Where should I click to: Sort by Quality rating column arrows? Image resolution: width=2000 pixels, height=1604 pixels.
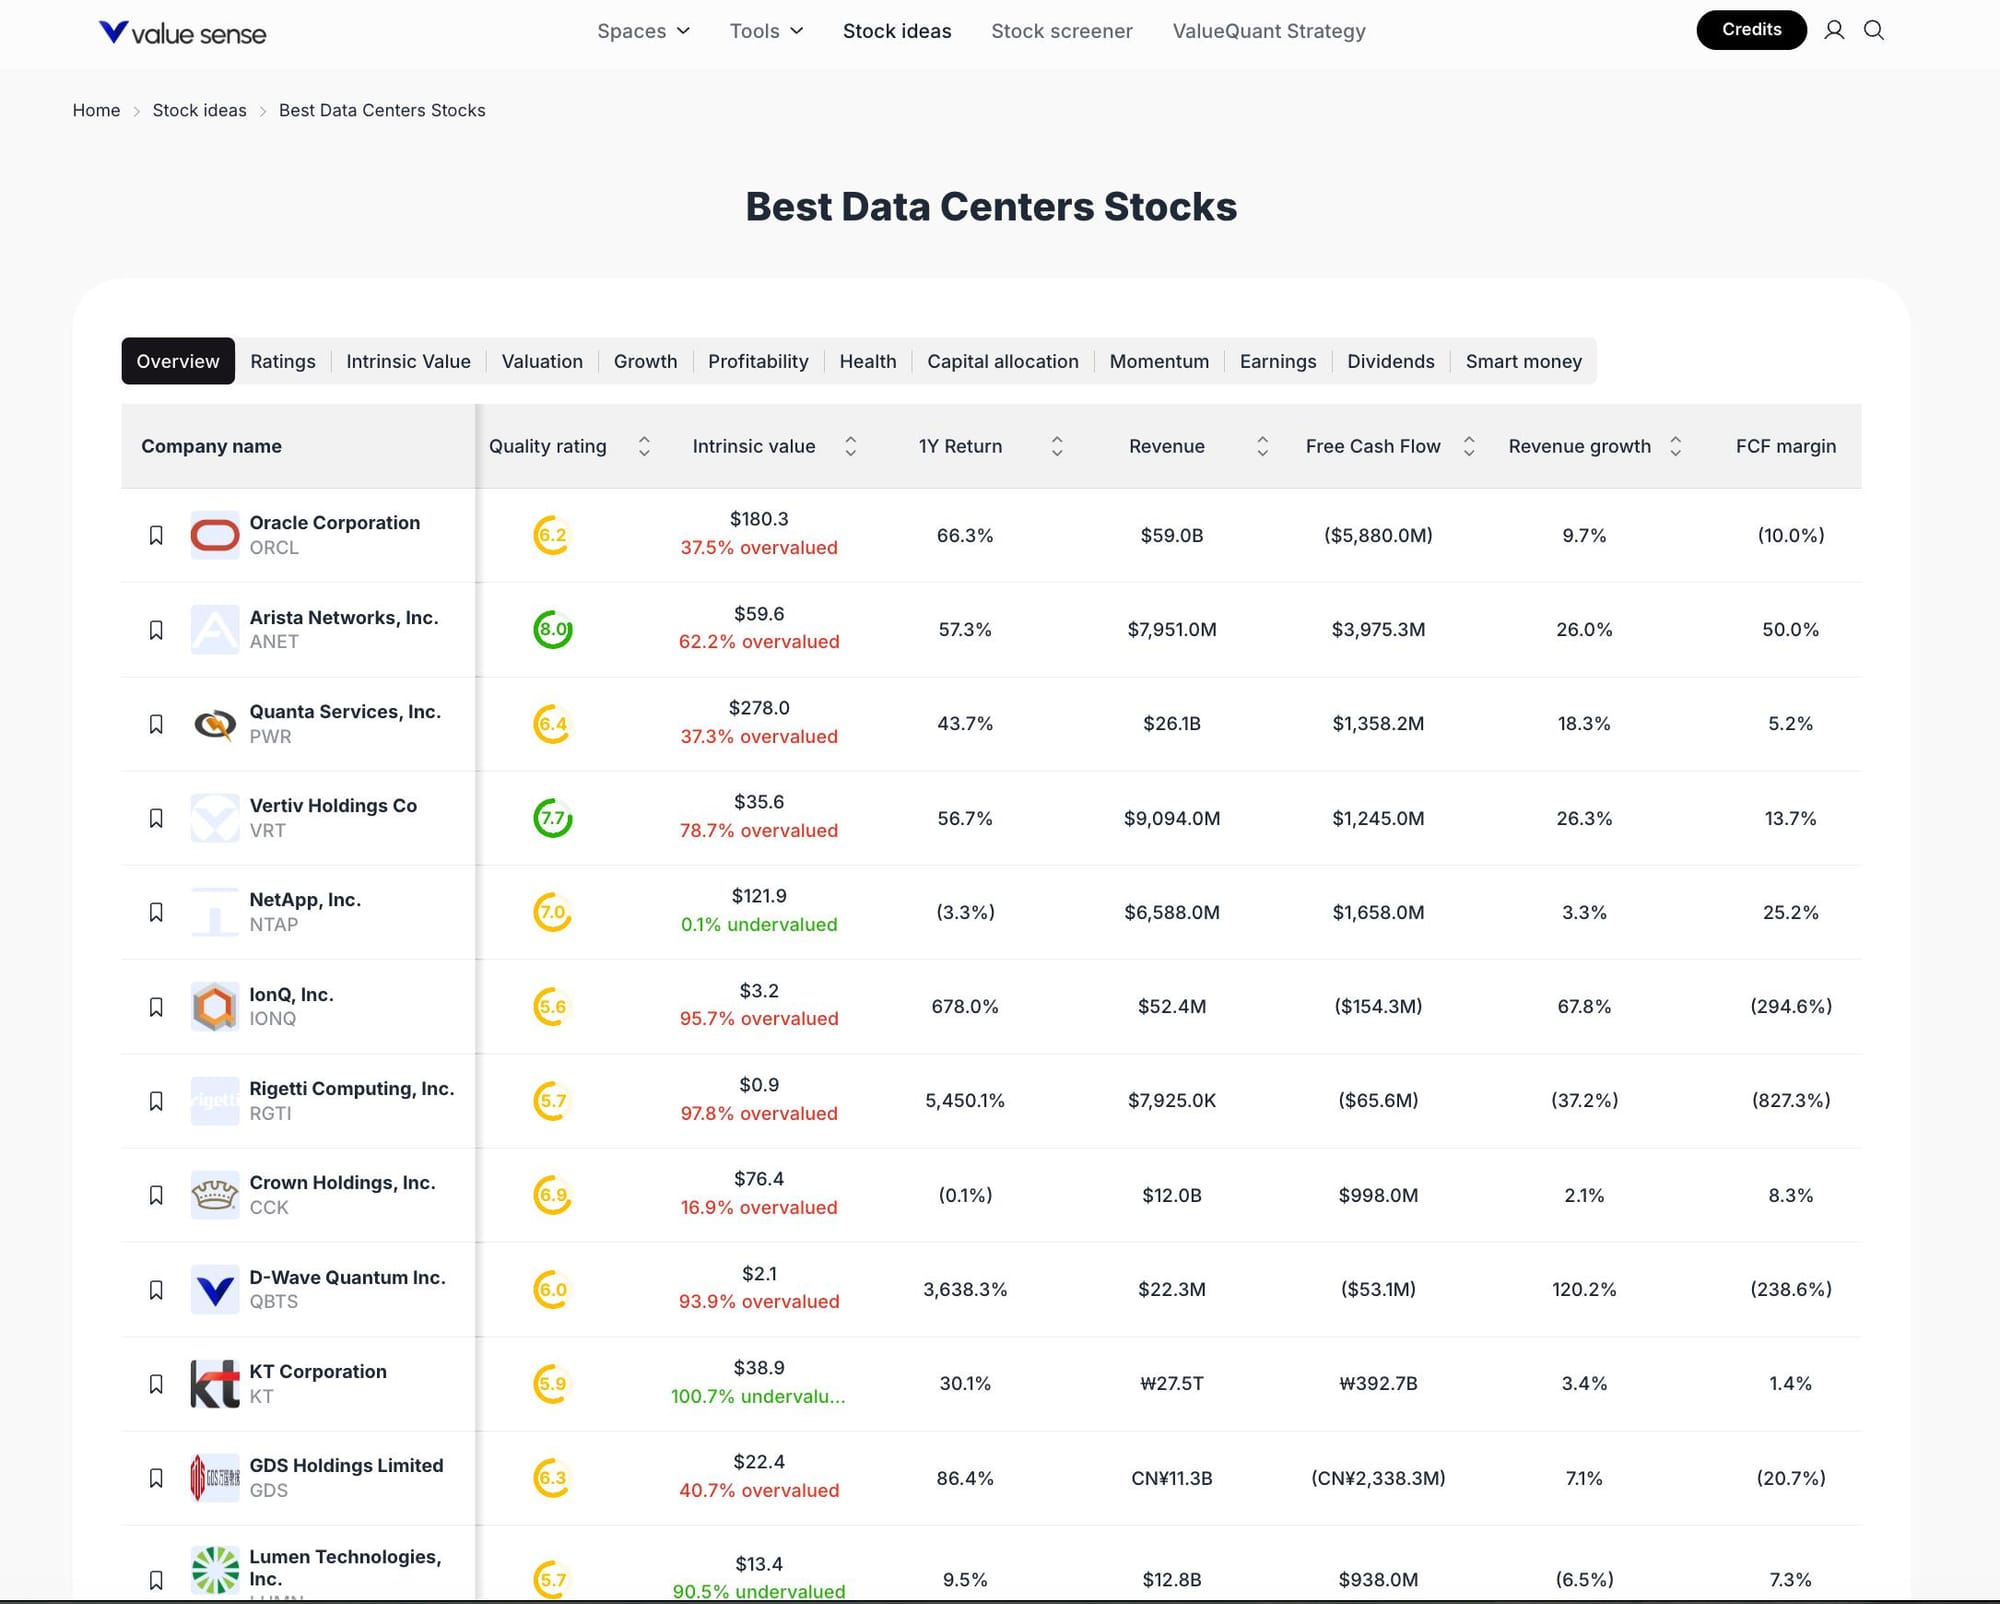pyautogui.click(x=644, y=446)
